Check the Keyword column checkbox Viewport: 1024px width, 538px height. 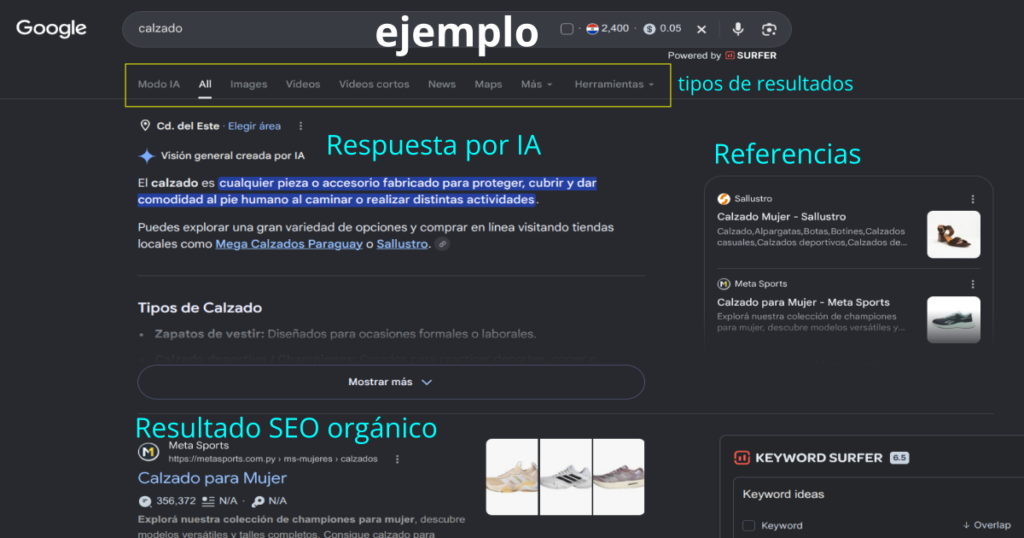748,526
